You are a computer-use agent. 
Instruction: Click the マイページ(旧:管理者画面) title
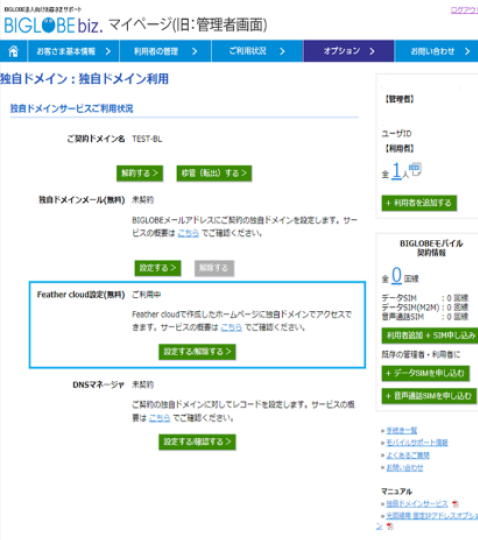[188, 25]
